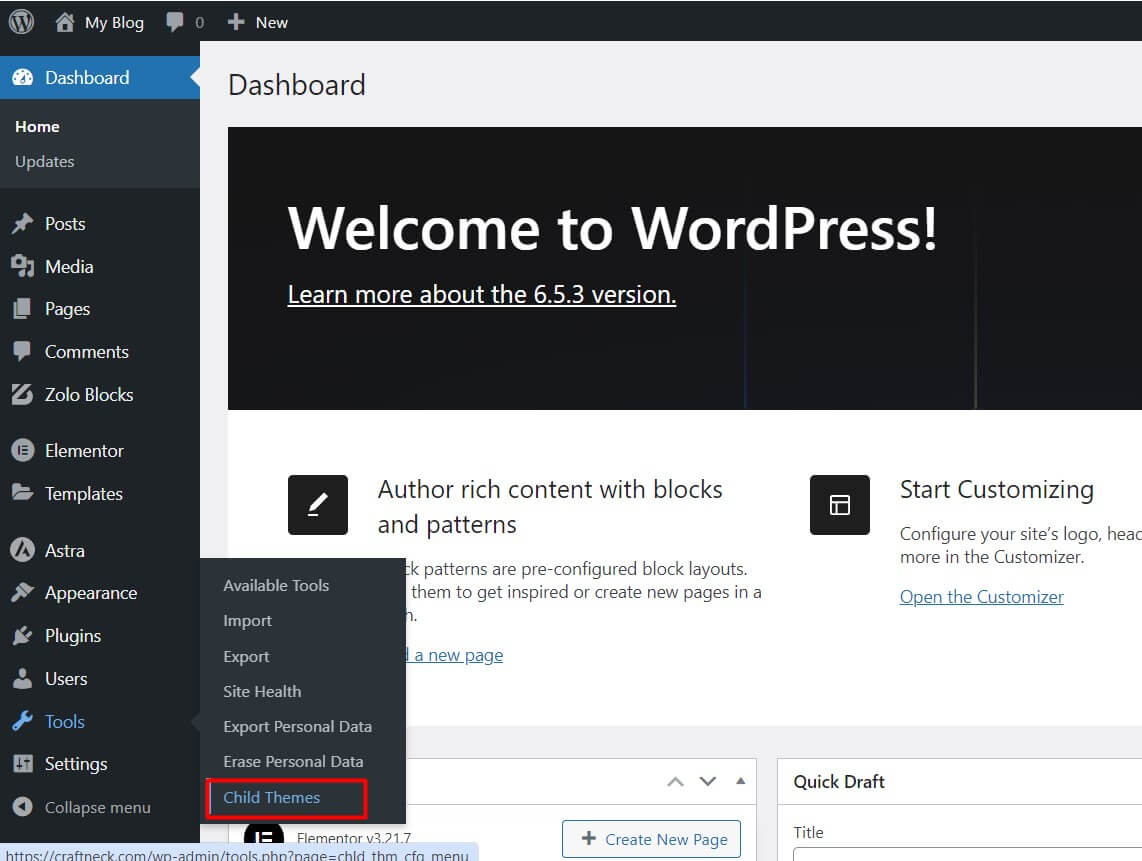
Task: Click the 'a new page' link
Action: 459,655
